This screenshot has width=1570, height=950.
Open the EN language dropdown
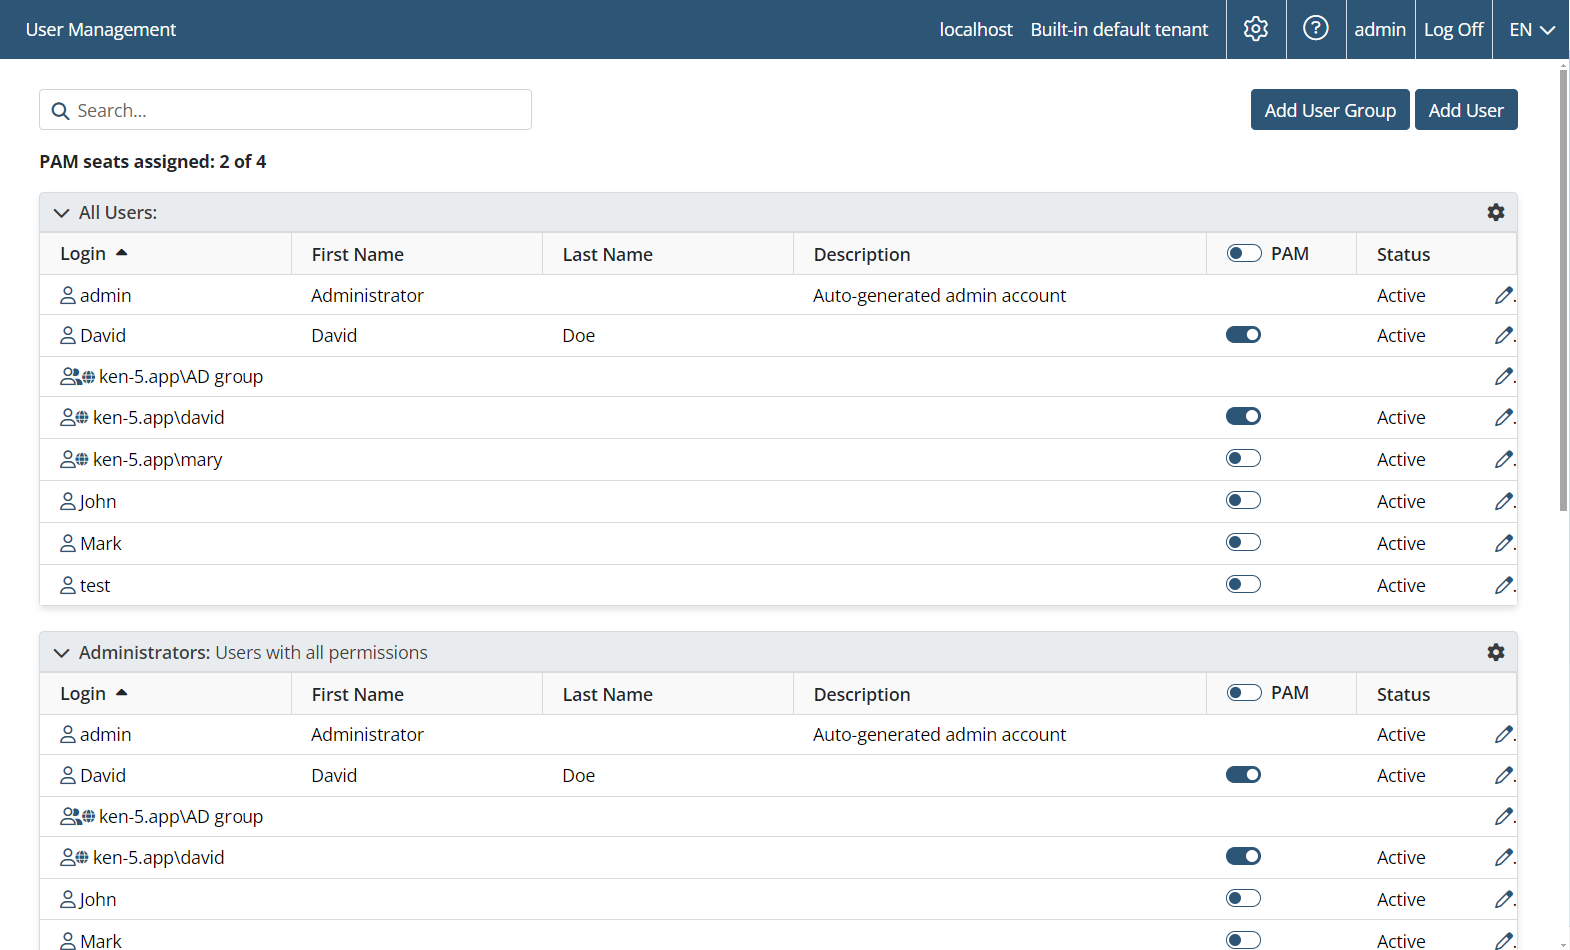point(1531,30)
